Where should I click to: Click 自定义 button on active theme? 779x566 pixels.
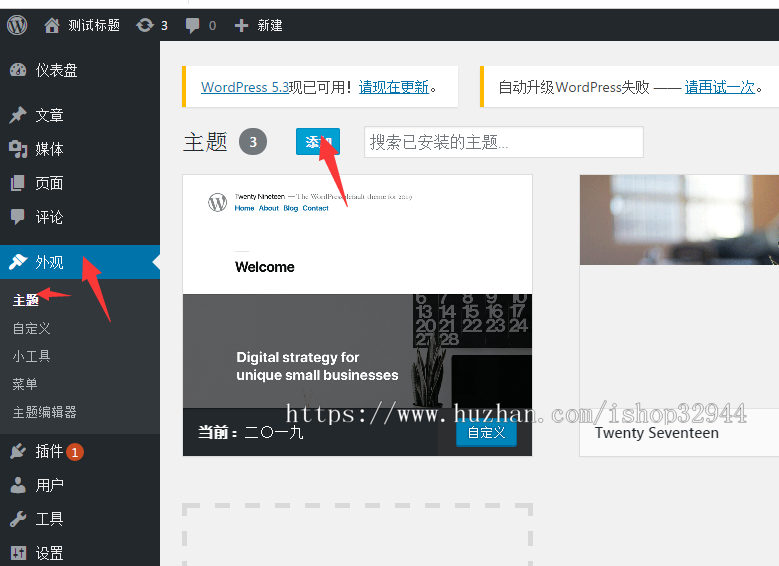coord(486,432)
